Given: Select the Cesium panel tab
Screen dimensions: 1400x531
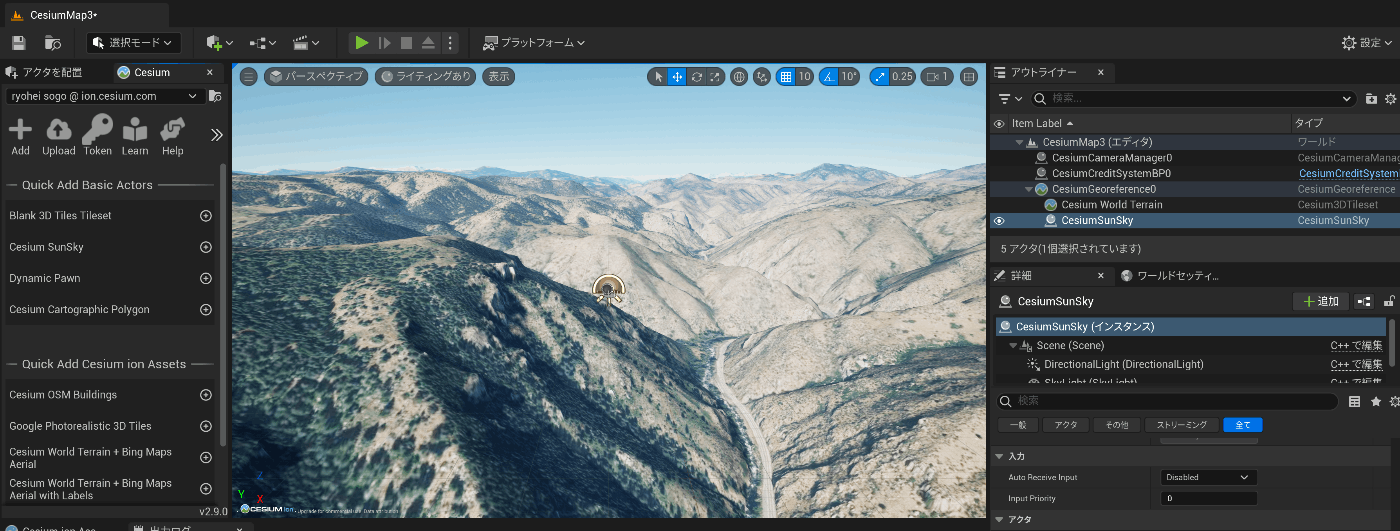Looking at the screenshot, I should click(152, 72).
